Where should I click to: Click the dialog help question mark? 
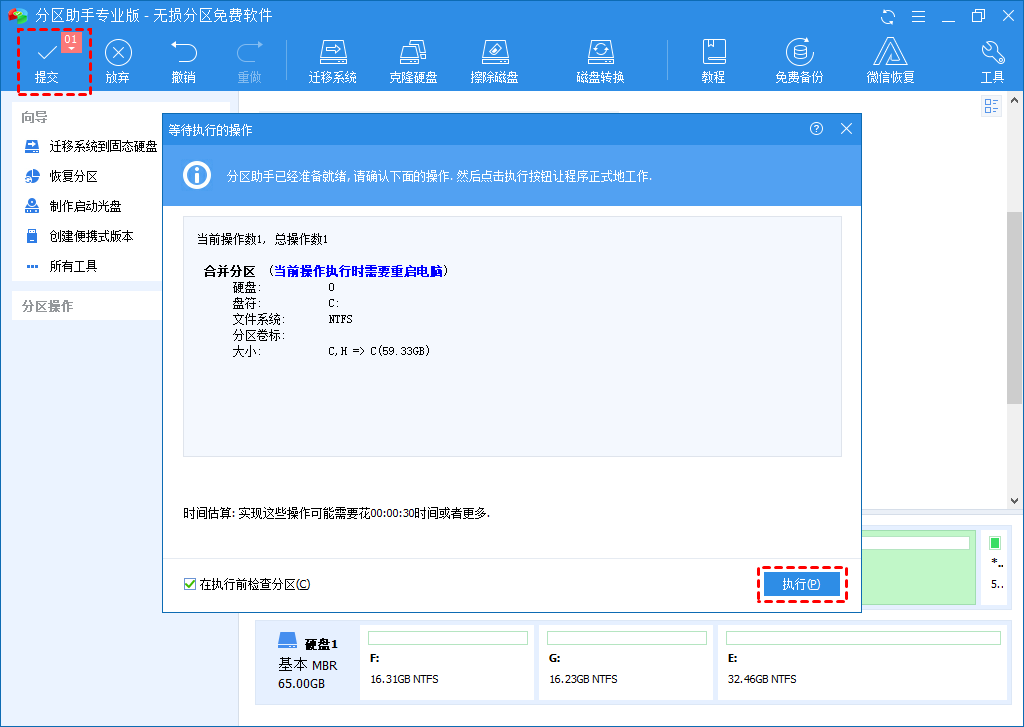(x=816, y=128)
